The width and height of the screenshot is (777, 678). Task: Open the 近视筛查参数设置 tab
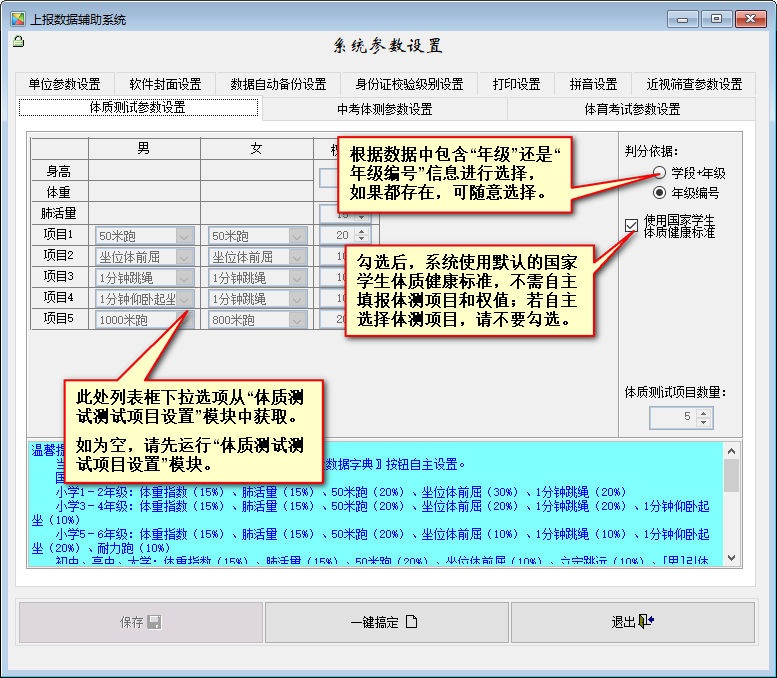coord(694,84)
